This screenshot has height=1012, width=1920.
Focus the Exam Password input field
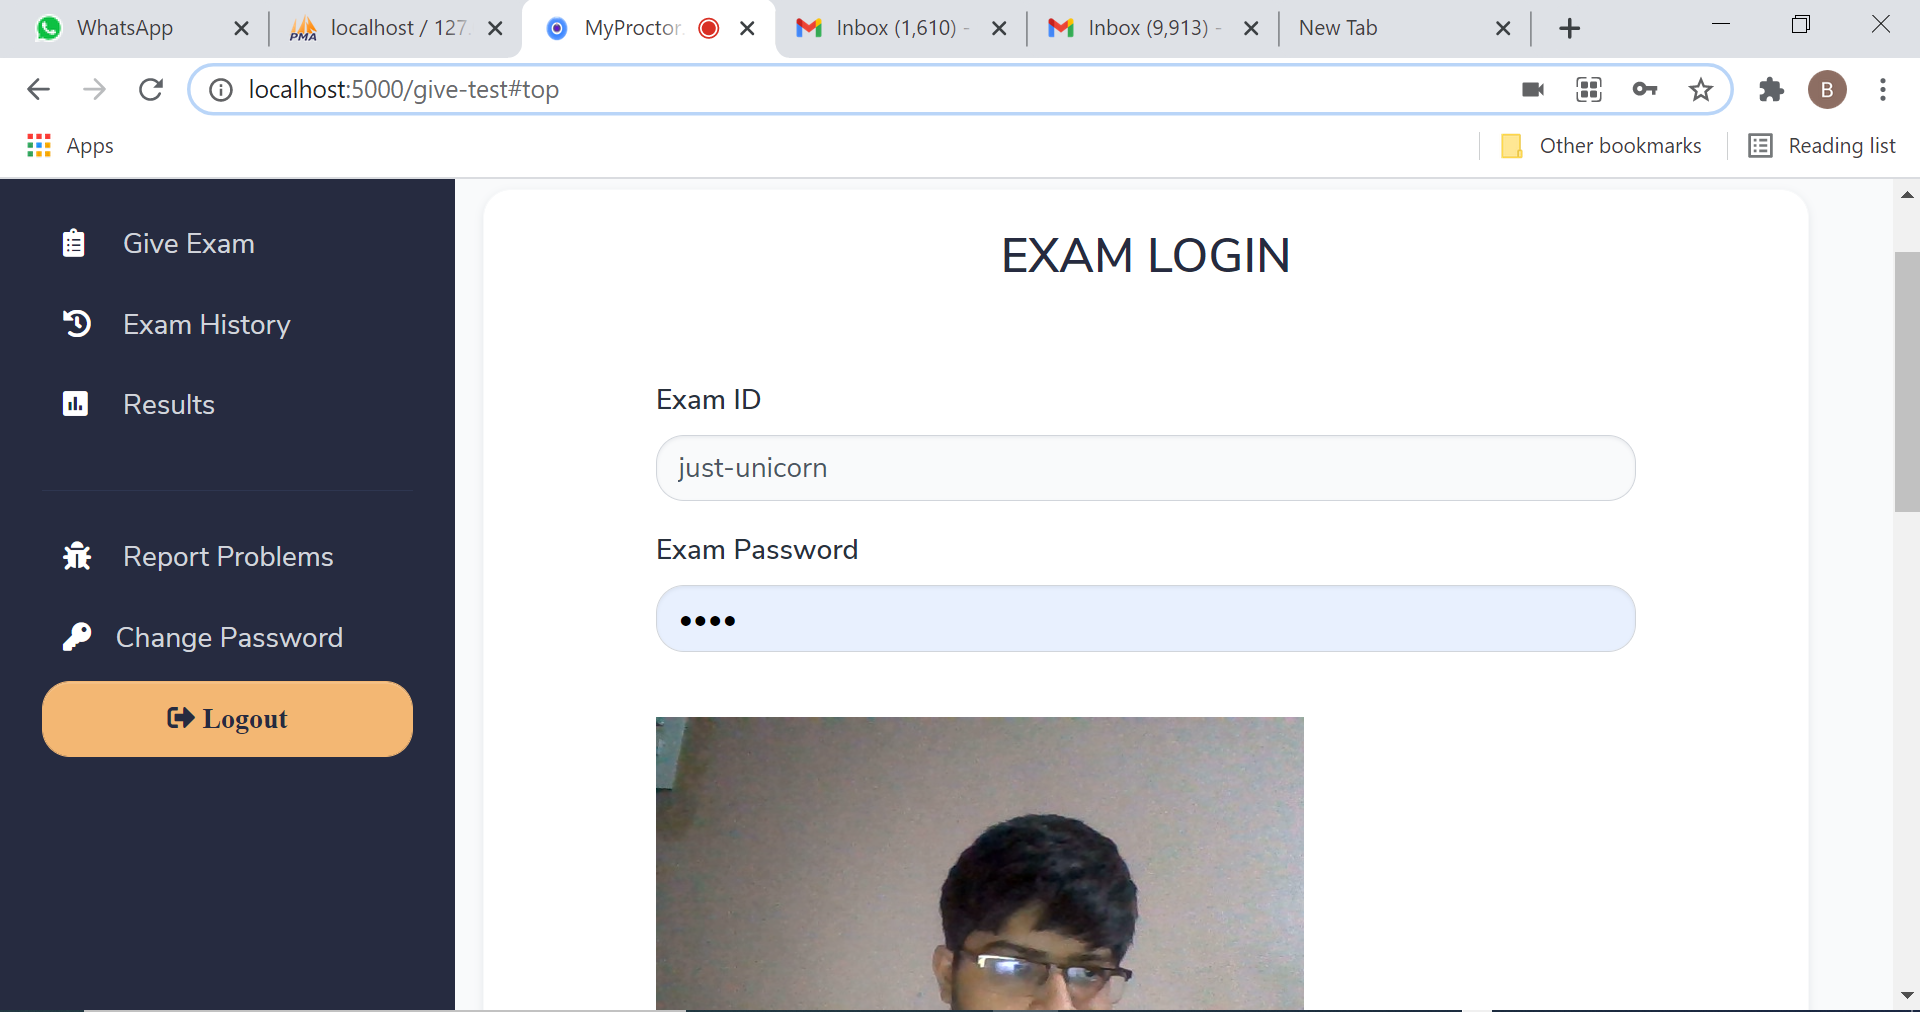click(1145, 619)
